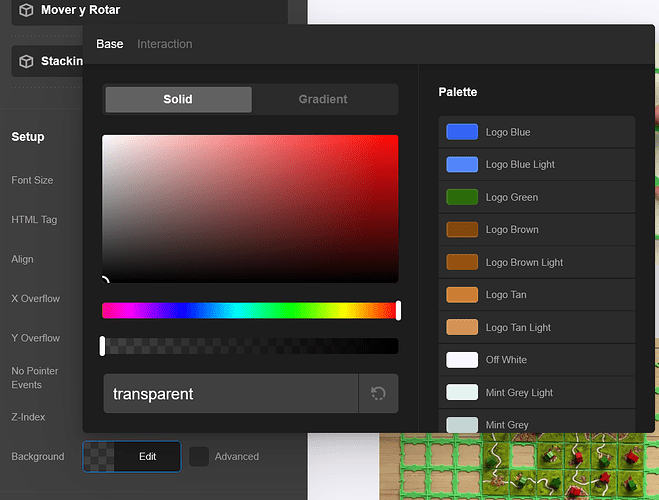The width and height of the screenshot is (659, 500).
Task: Click the rainbow hue slider bar
Action: point(250,311)
